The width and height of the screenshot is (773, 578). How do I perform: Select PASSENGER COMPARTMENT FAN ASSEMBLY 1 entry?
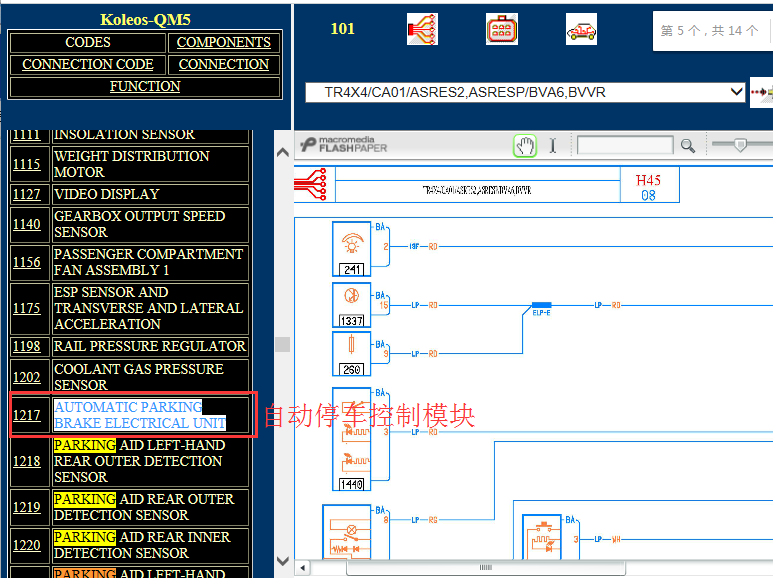pyautogui.click(x=148, y=262)
